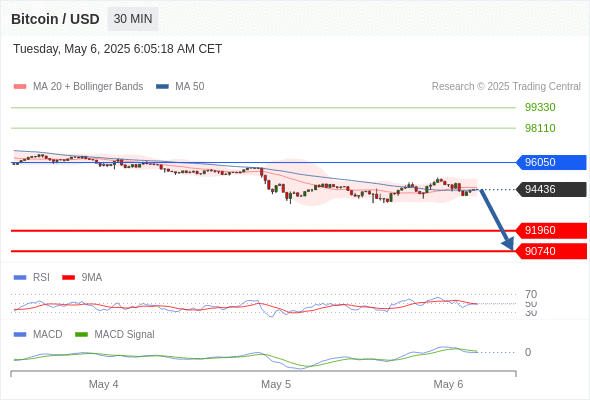The image size is (590, 400).
Task: Click the Bitcoin / USD chart title
Action: click(55, 19)
